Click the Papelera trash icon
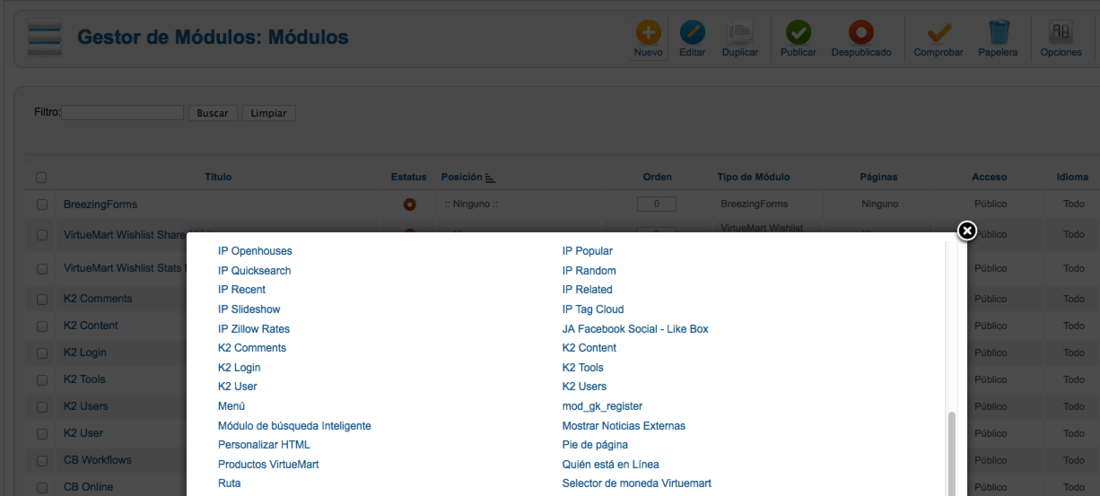Image resolution: width=1100 pixels, height=496 pixels. point(998,32)
